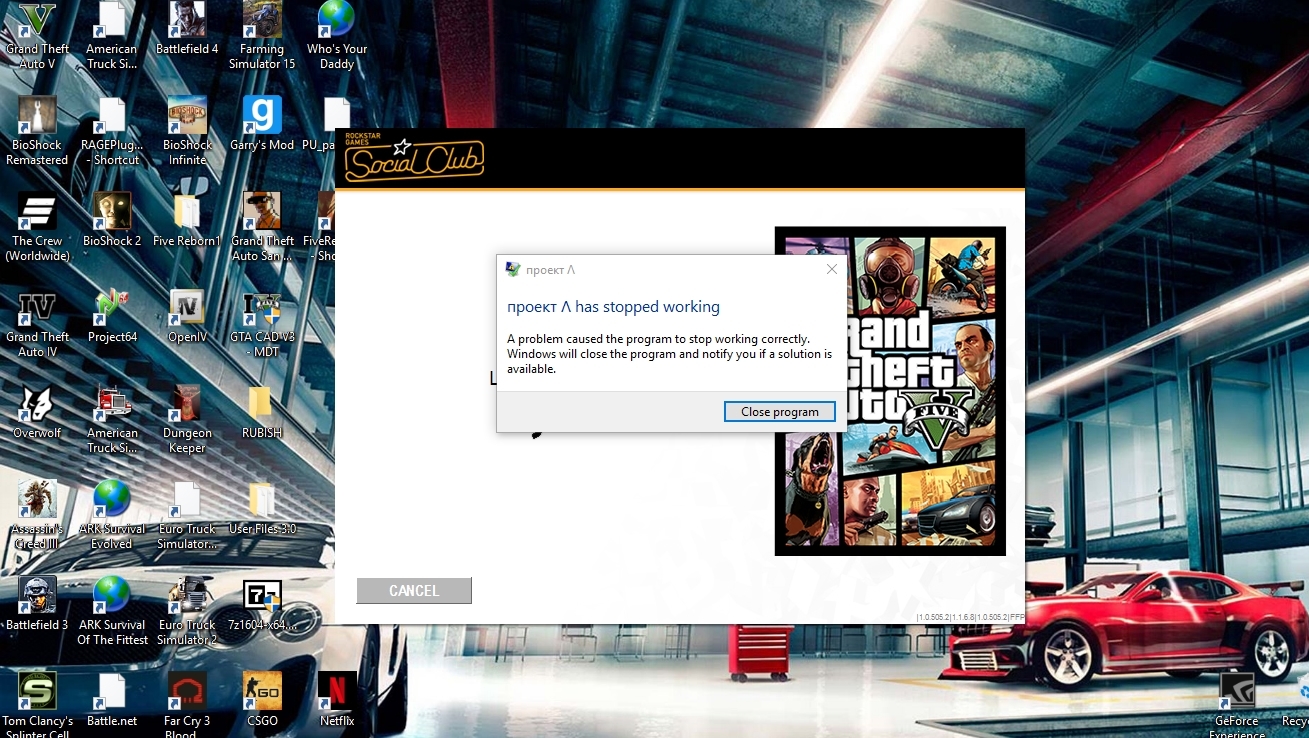
Task: Click the Rockstar Games Social Club logo
Action: pyautogui.click(x=414, y=160)
